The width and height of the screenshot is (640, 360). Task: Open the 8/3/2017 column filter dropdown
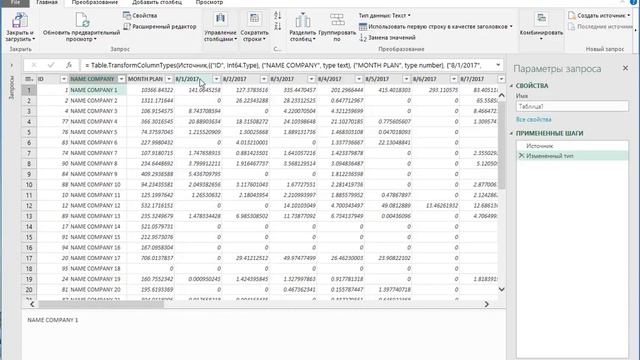click(311, 79)
